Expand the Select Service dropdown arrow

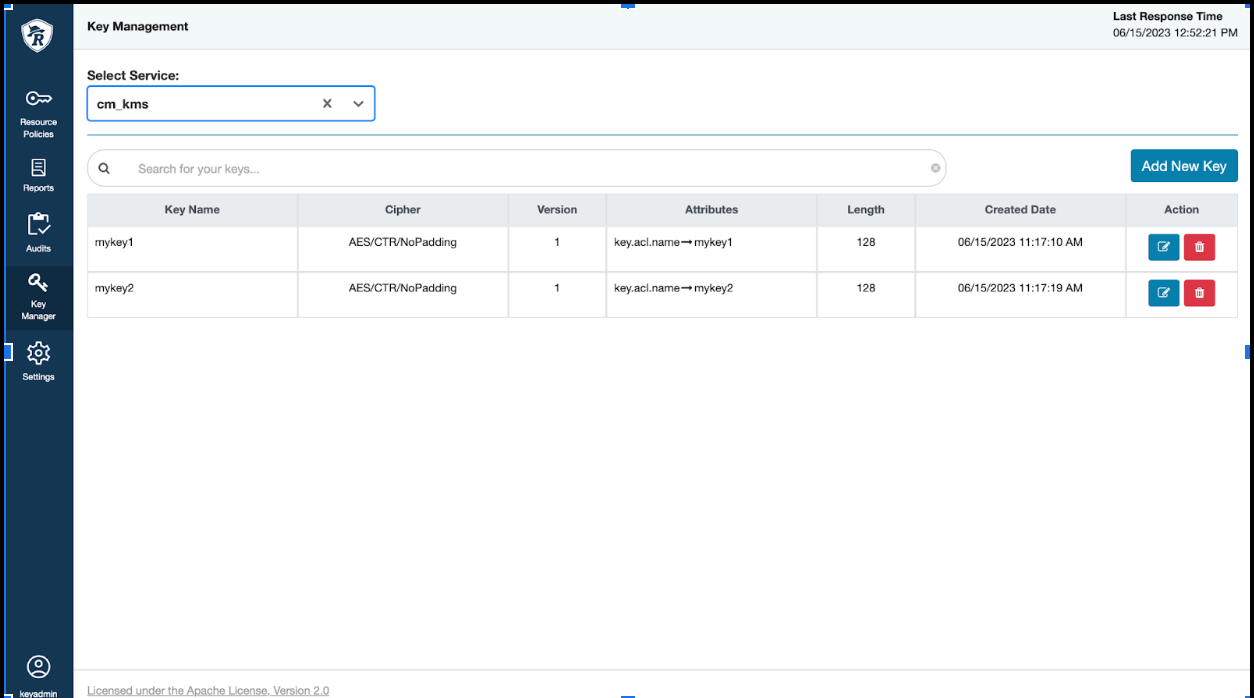point(358,104)
